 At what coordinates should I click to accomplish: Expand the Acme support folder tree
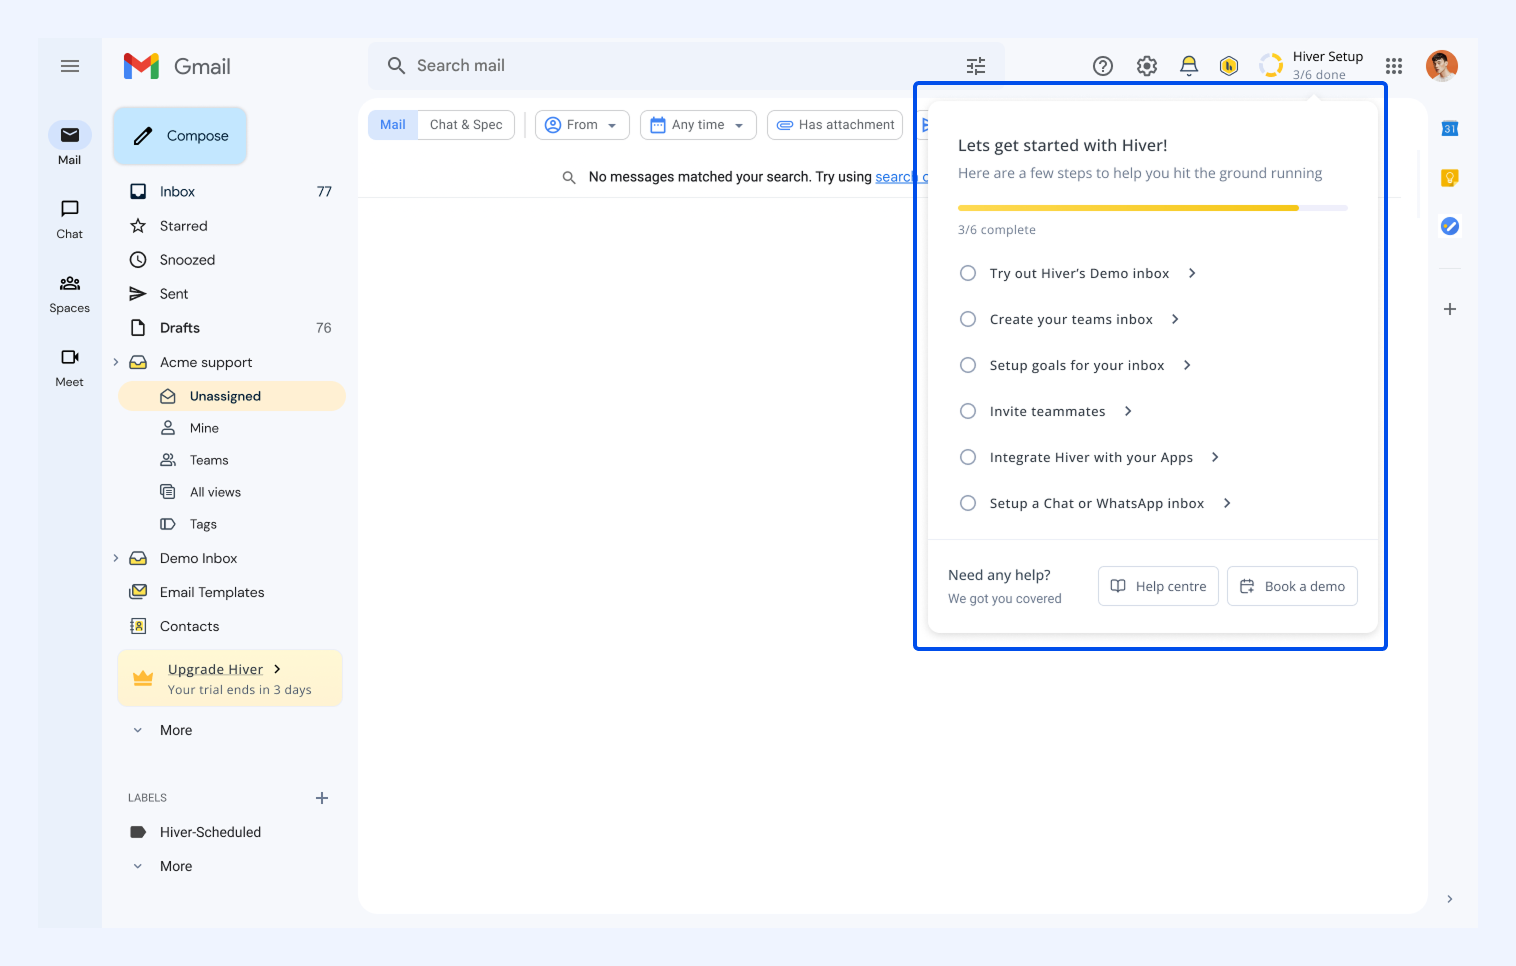tap(116, 362)
